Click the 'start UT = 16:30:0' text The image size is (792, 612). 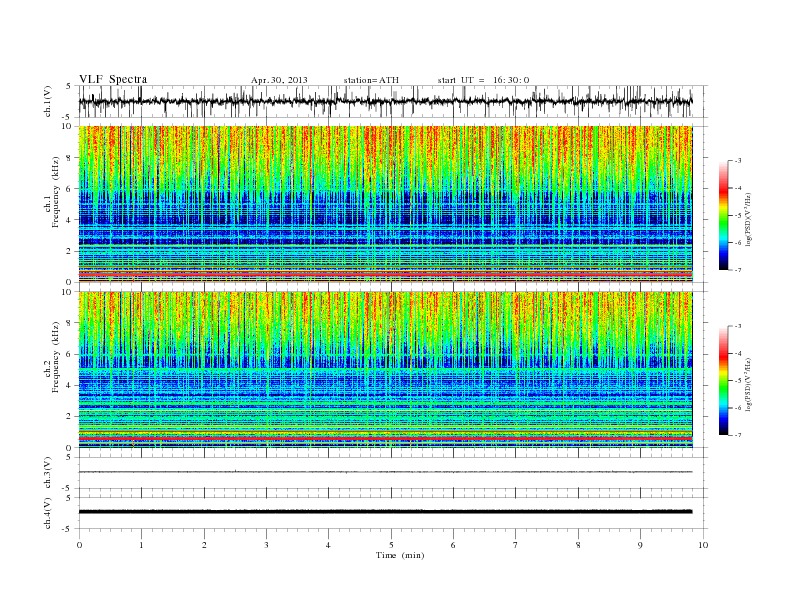(x=483, y=80)
